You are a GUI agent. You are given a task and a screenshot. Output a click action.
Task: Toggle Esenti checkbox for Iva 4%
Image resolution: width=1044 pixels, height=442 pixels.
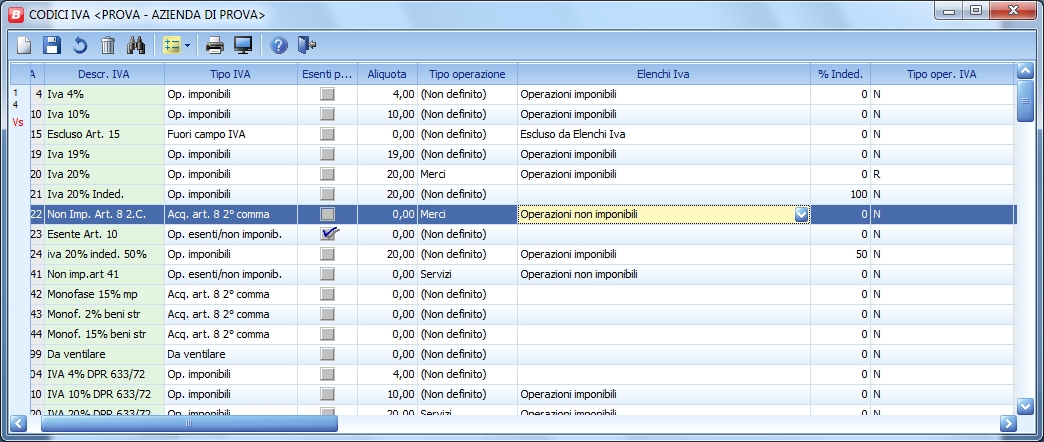click(x=328, y=95)
